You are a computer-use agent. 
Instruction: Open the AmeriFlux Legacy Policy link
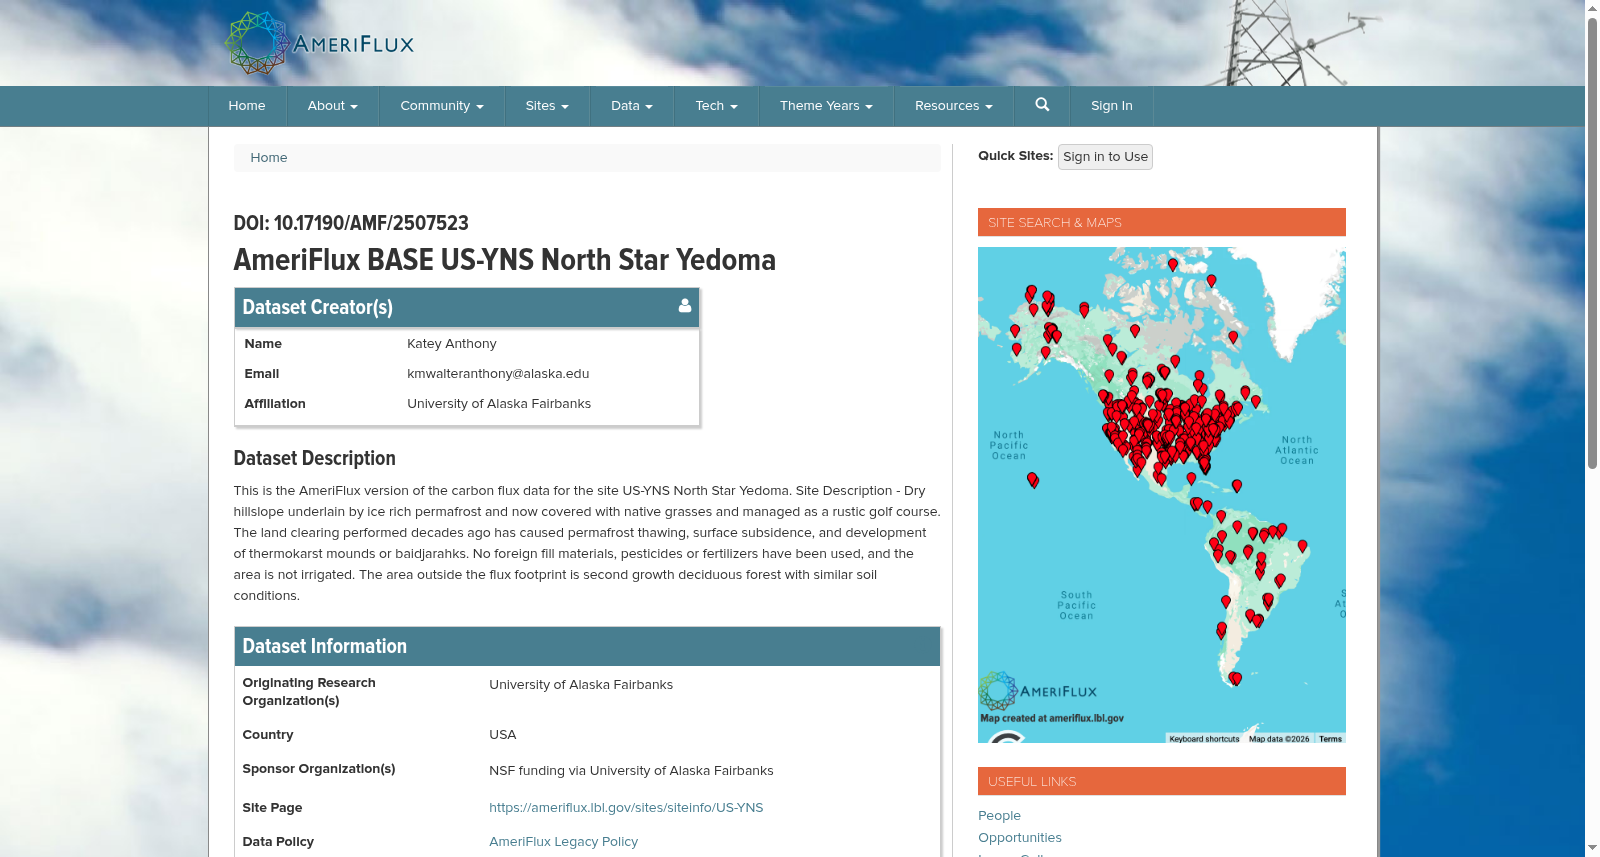[x=563, y=842]
